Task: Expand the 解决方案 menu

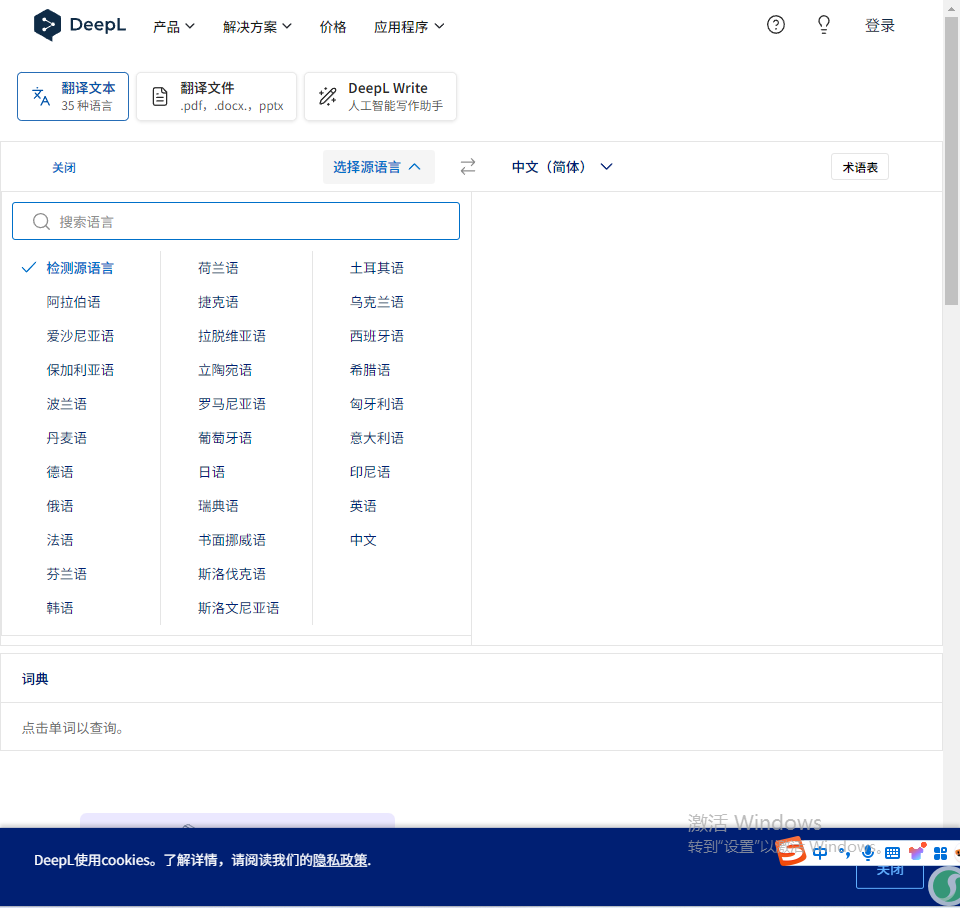Action: coord(257,26)
